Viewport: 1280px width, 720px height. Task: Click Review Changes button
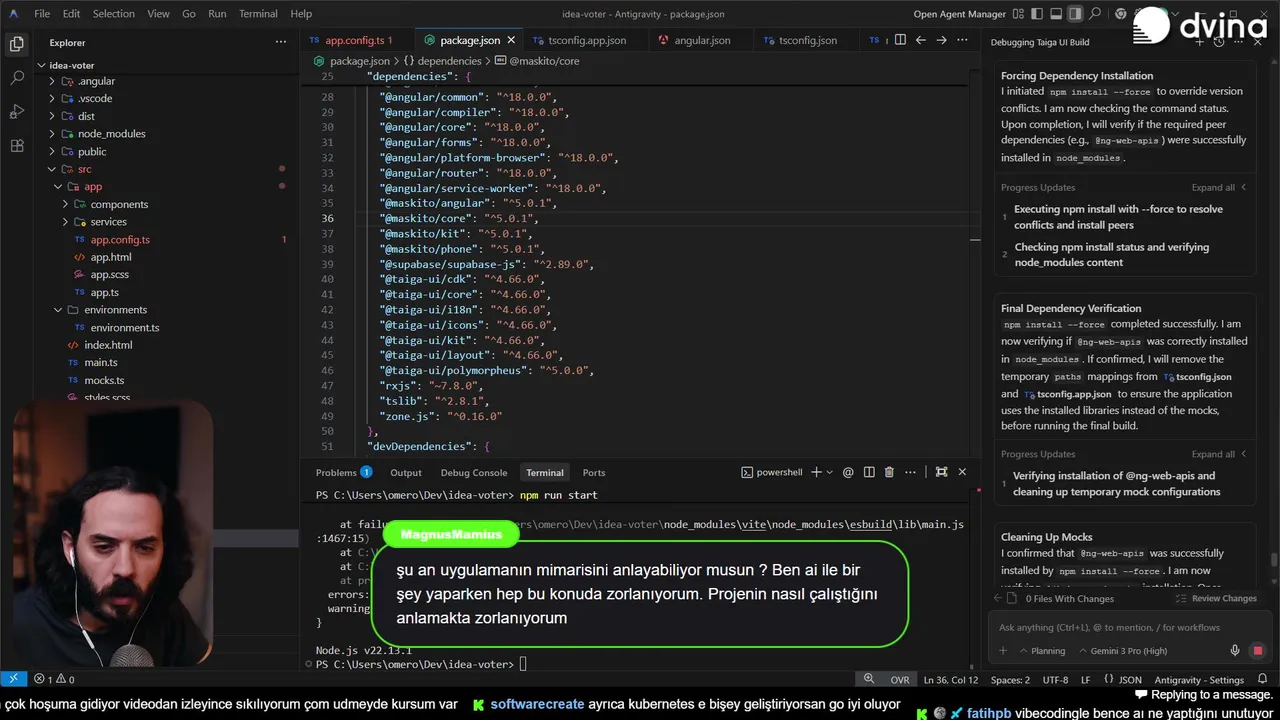(x=1216, y=599)
